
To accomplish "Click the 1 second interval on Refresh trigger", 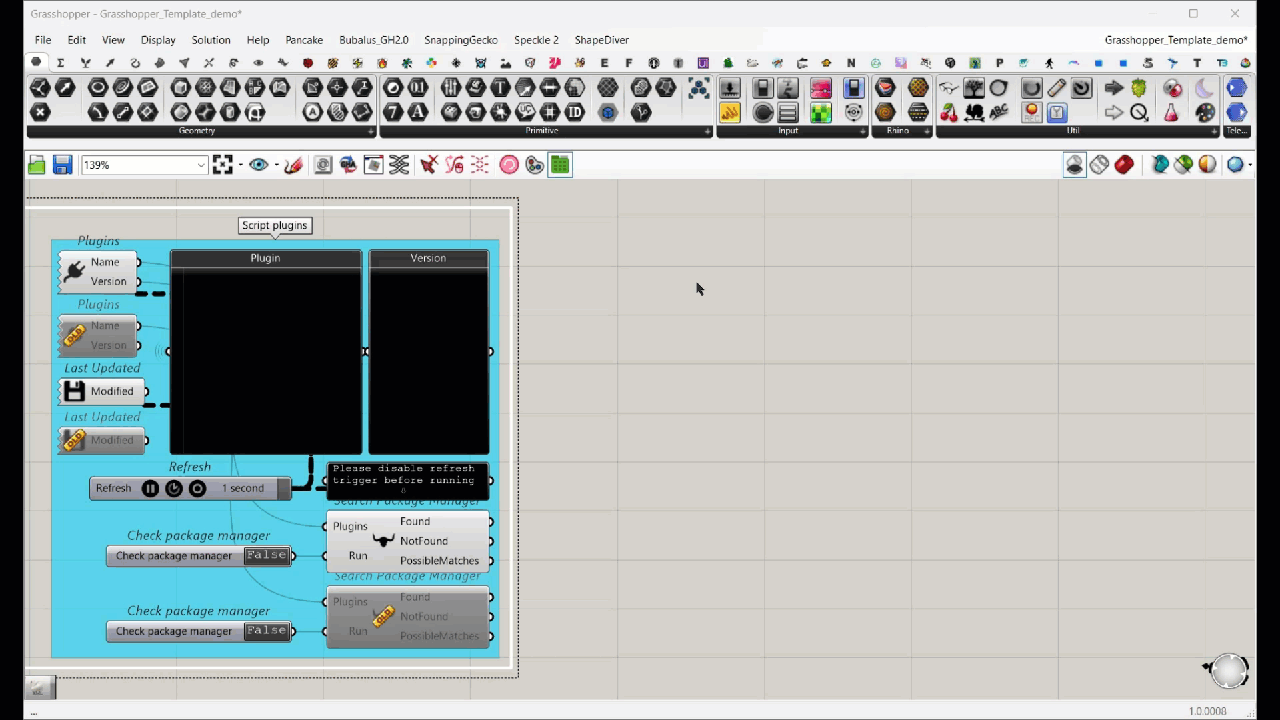I will click(x=243, y=488).
